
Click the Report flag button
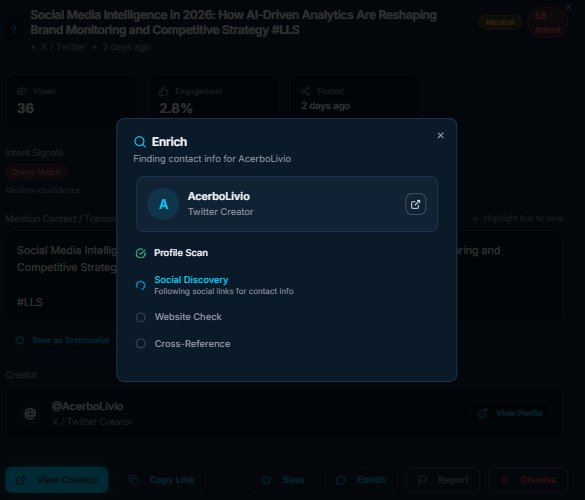442,479
